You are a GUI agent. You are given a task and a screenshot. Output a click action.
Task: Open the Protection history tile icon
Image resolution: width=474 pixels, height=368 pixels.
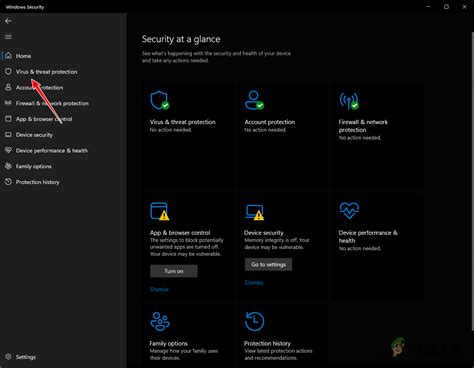click(254, 321)
